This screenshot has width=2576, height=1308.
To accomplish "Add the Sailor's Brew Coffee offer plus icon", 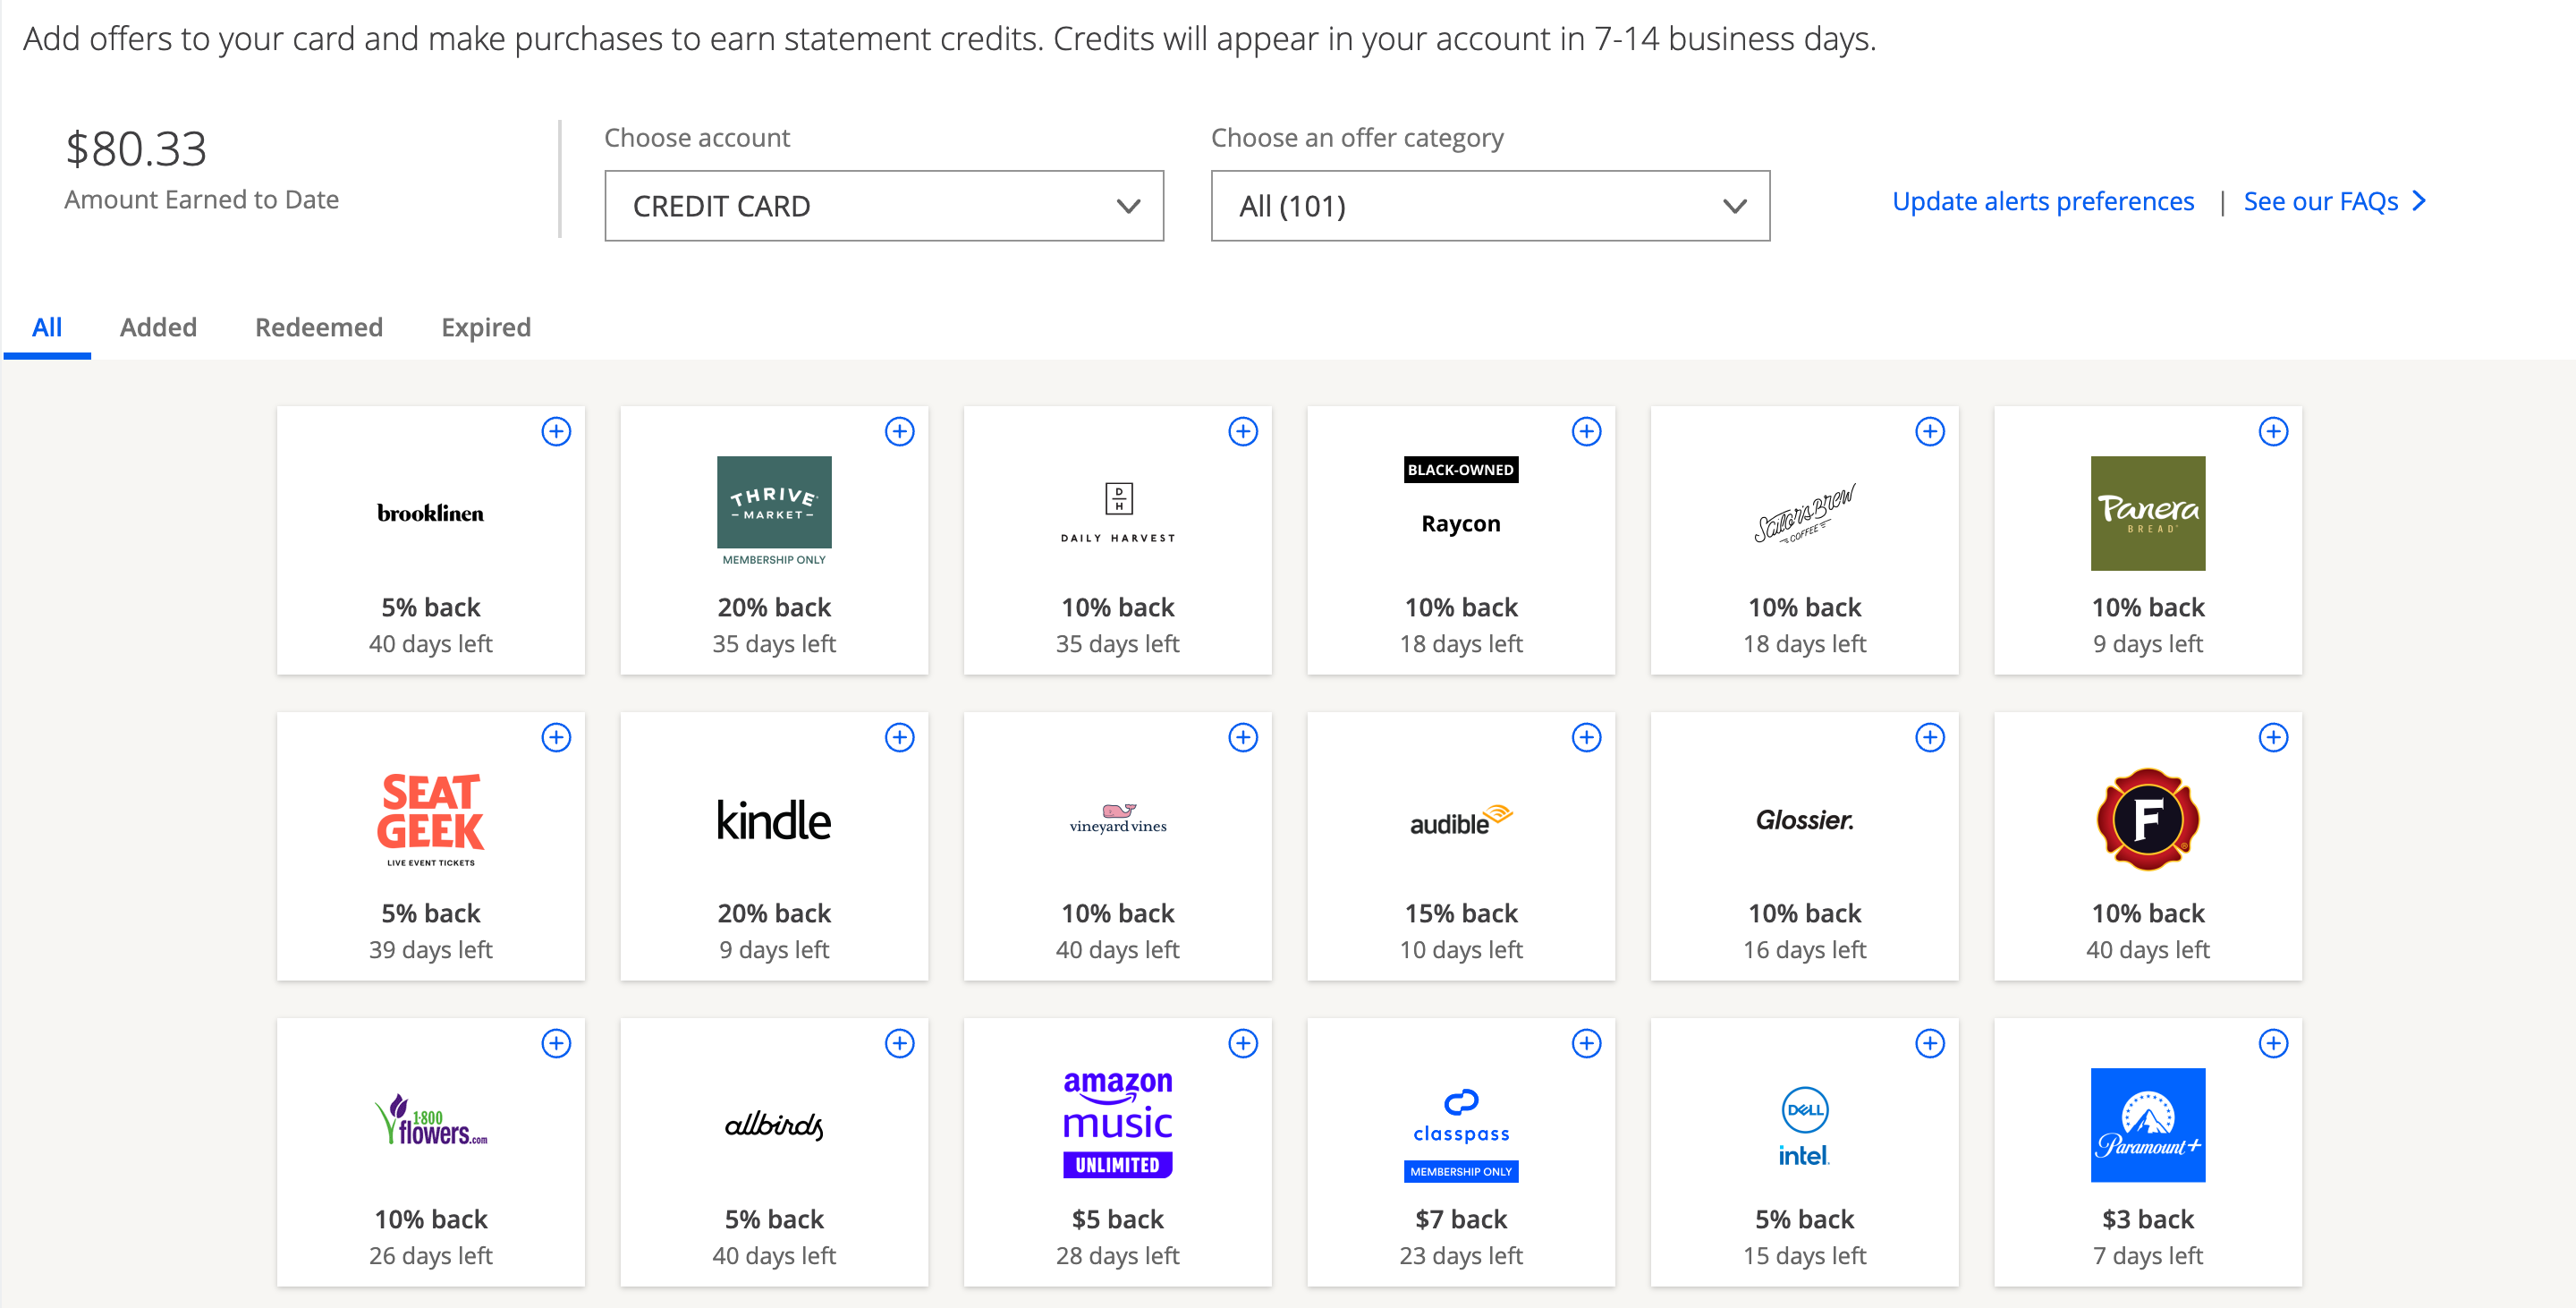I will pyautogui.click(x=1930, y=431).
